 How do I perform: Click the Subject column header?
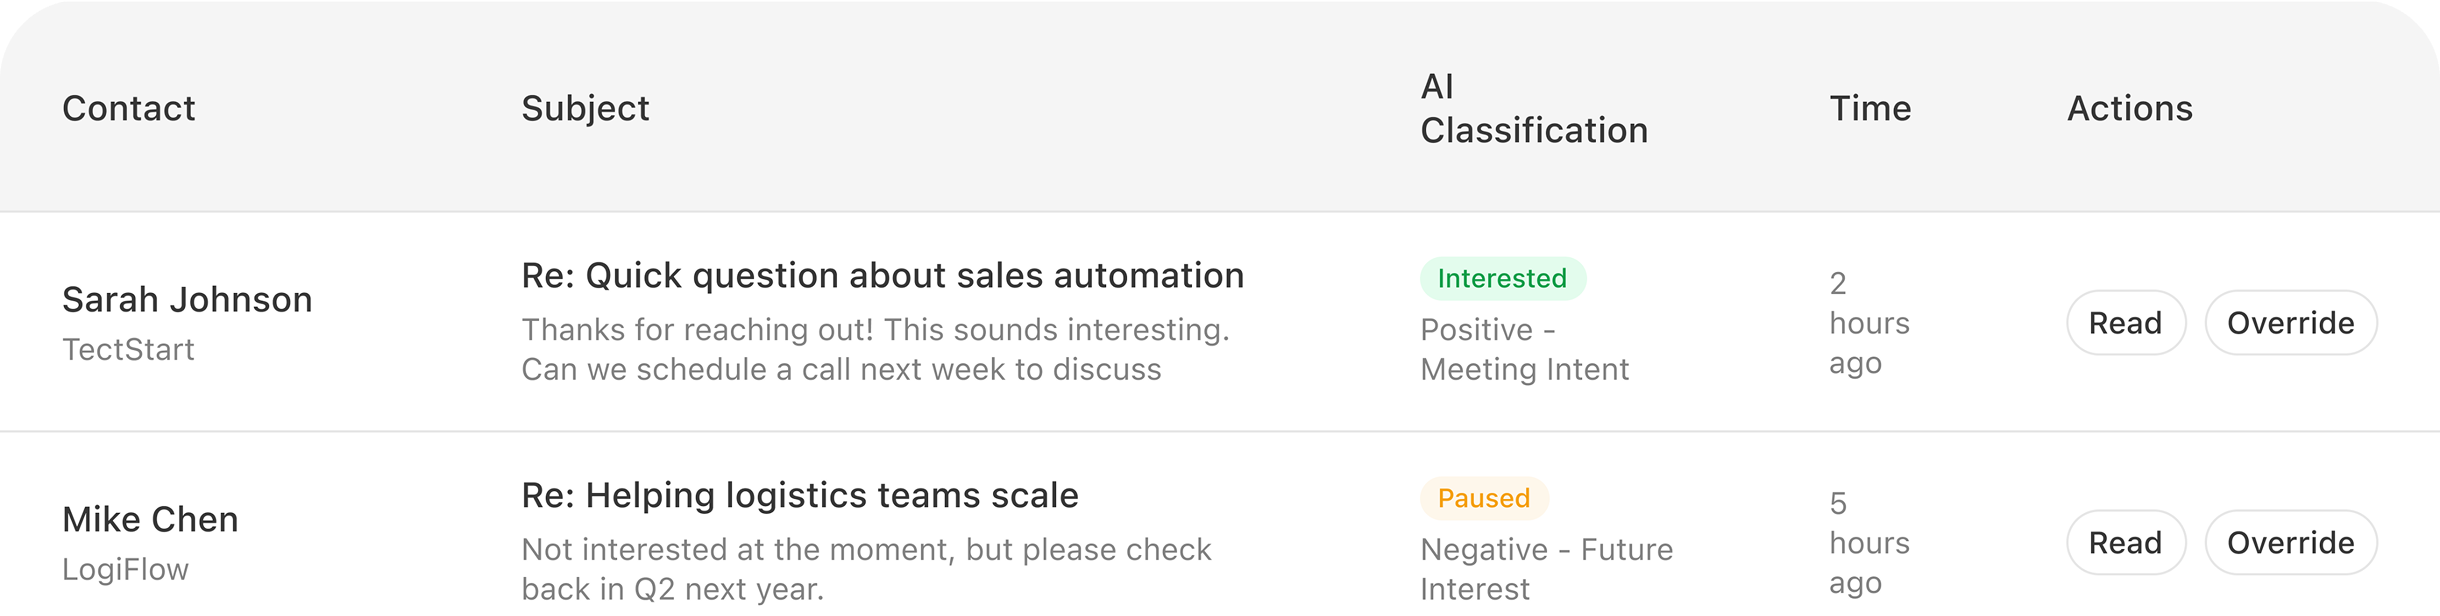pyautogui.click(x=585, y=108)
